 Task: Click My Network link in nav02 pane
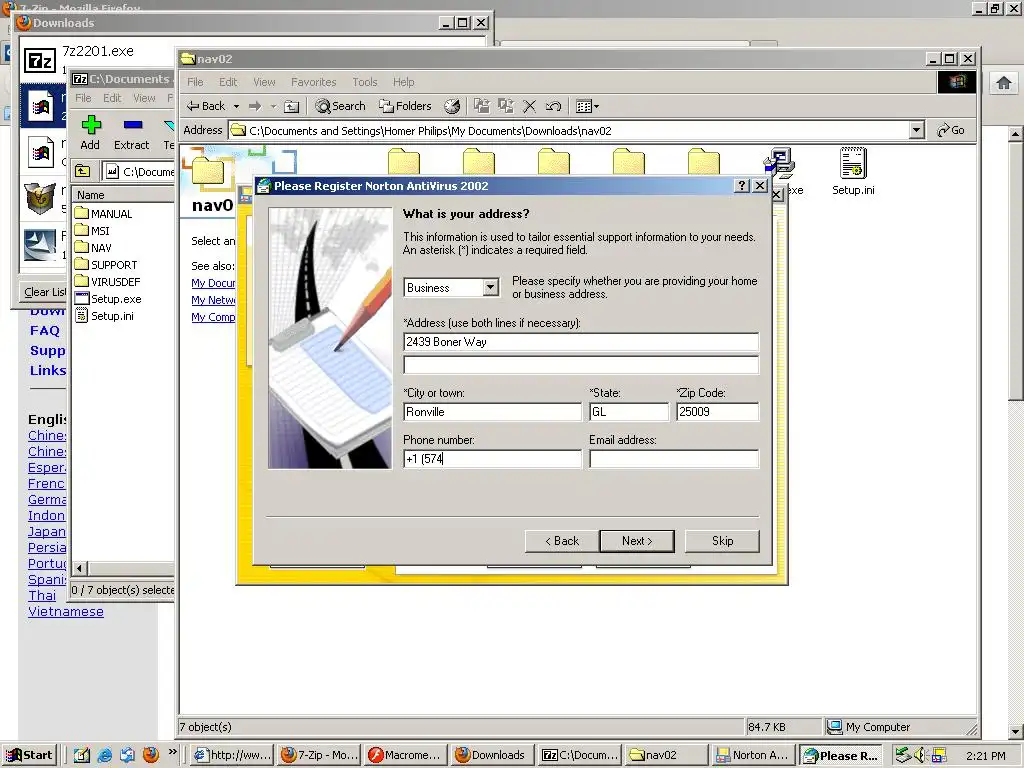(213, 300)
